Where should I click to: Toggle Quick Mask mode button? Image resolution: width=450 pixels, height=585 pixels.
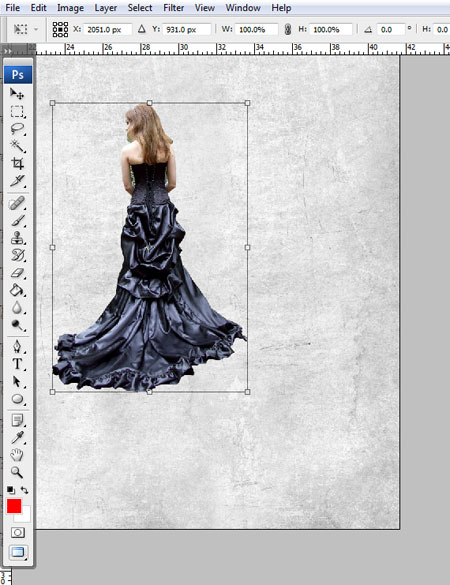point(18,532)
